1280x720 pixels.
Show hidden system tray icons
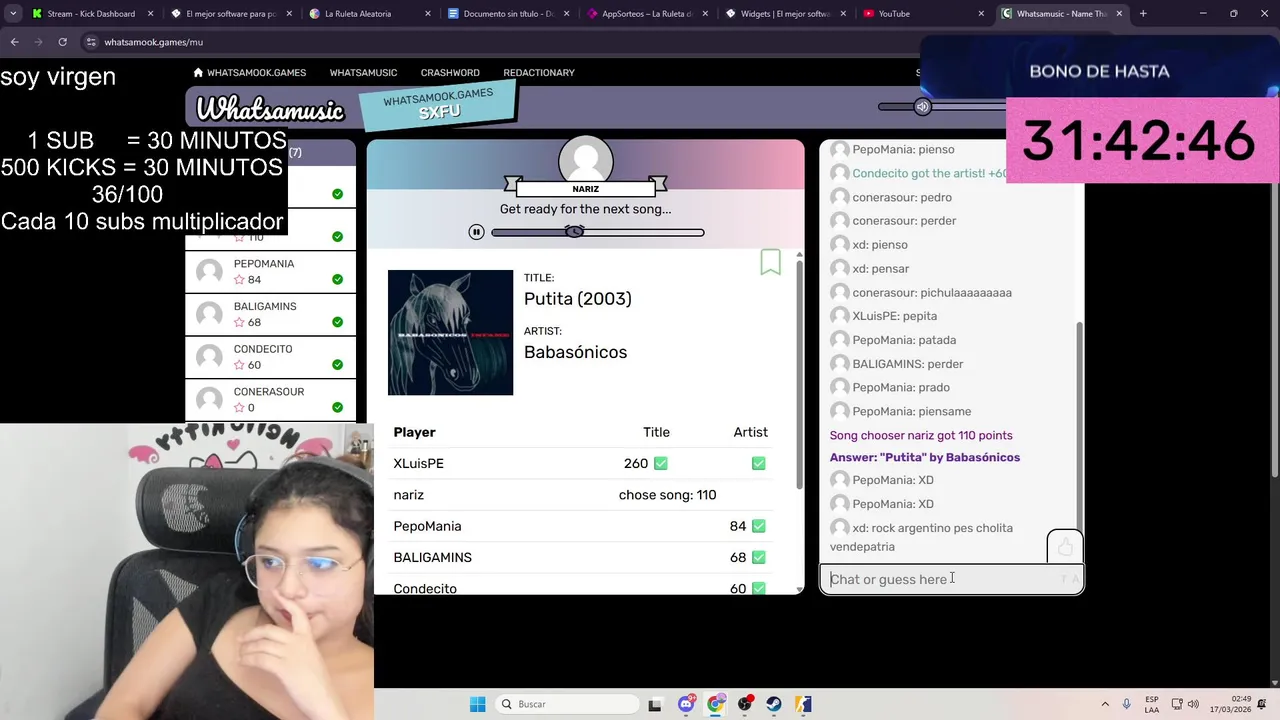point(1105,704)
